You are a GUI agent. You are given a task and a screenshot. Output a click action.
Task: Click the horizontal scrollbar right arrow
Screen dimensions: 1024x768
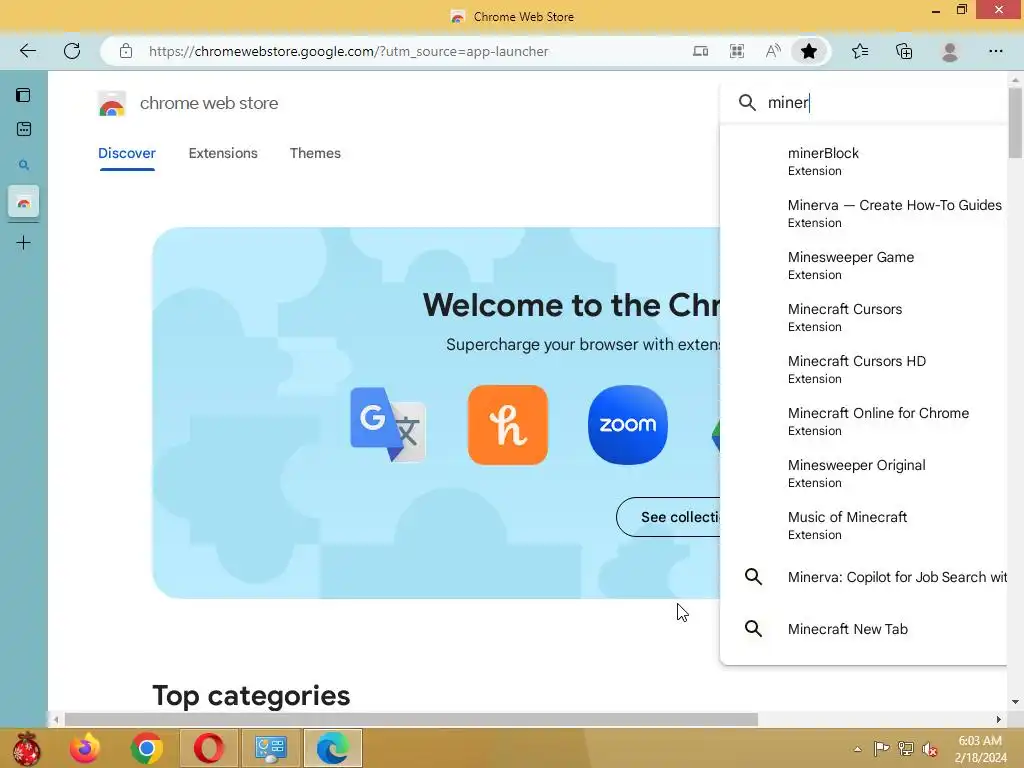pos(998,720)
